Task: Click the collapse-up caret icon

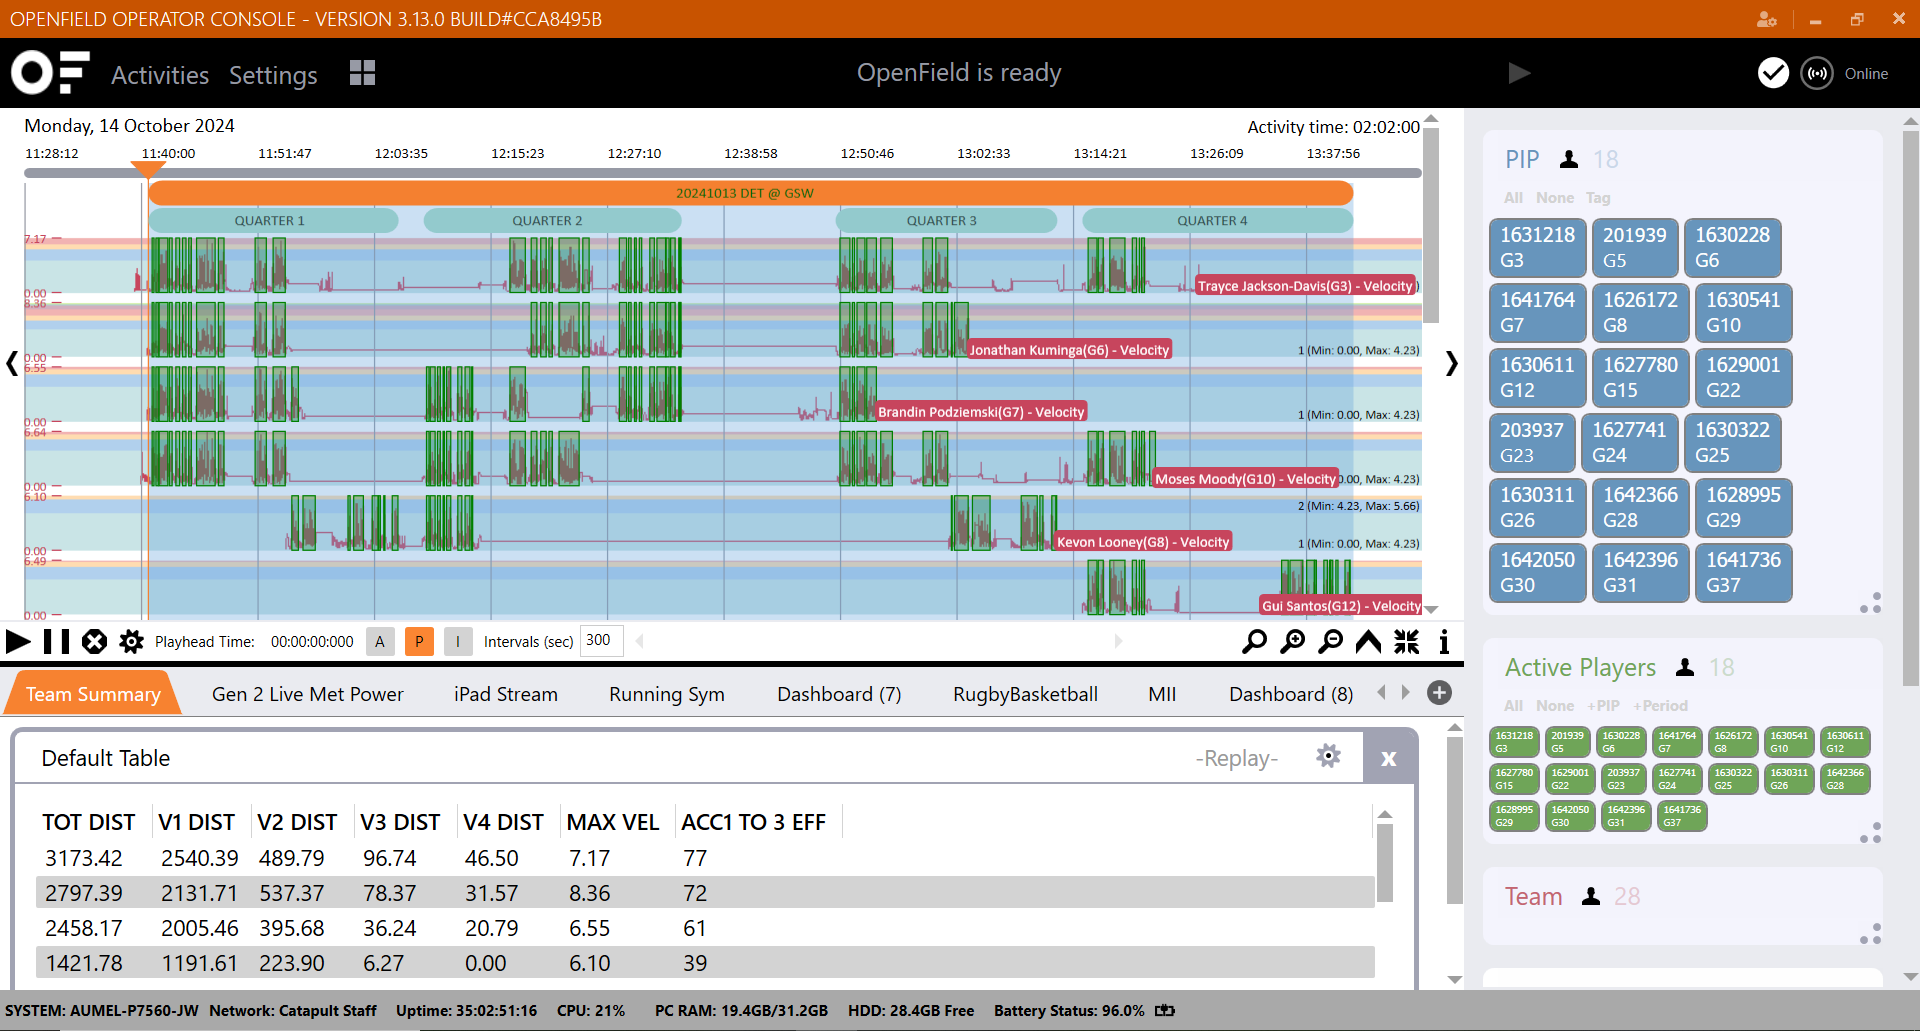Action: click(x=1368, y=641)
